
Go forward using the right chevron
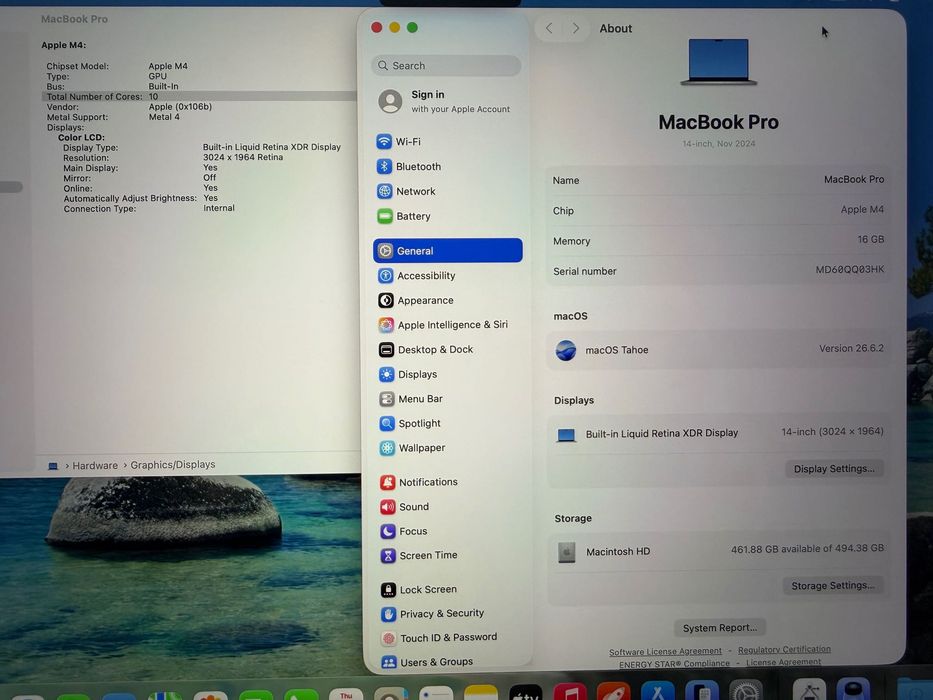pos(575,28)
